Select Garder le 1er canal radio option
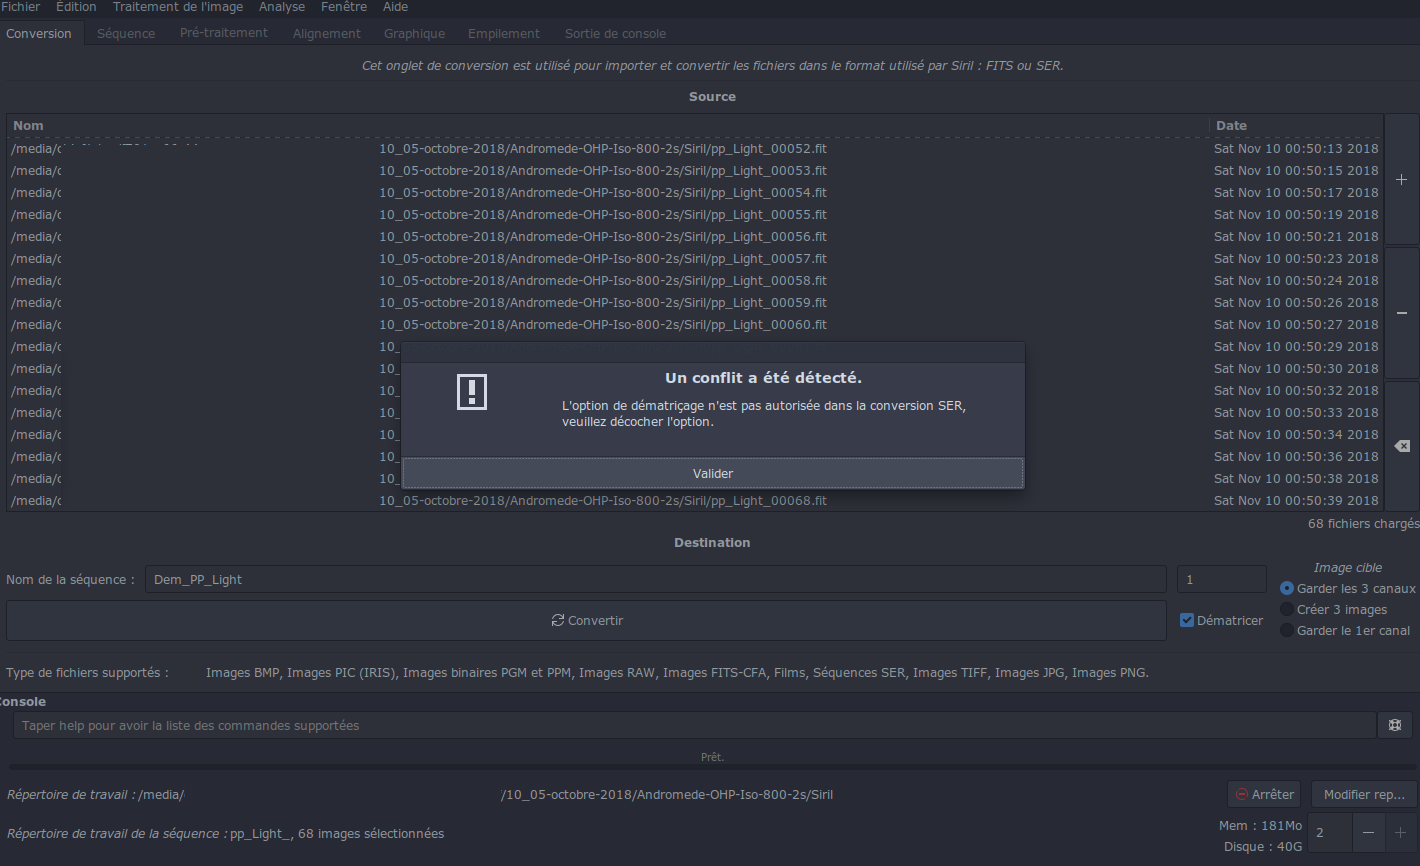1420x866 pixels. tap(1287, 630)
